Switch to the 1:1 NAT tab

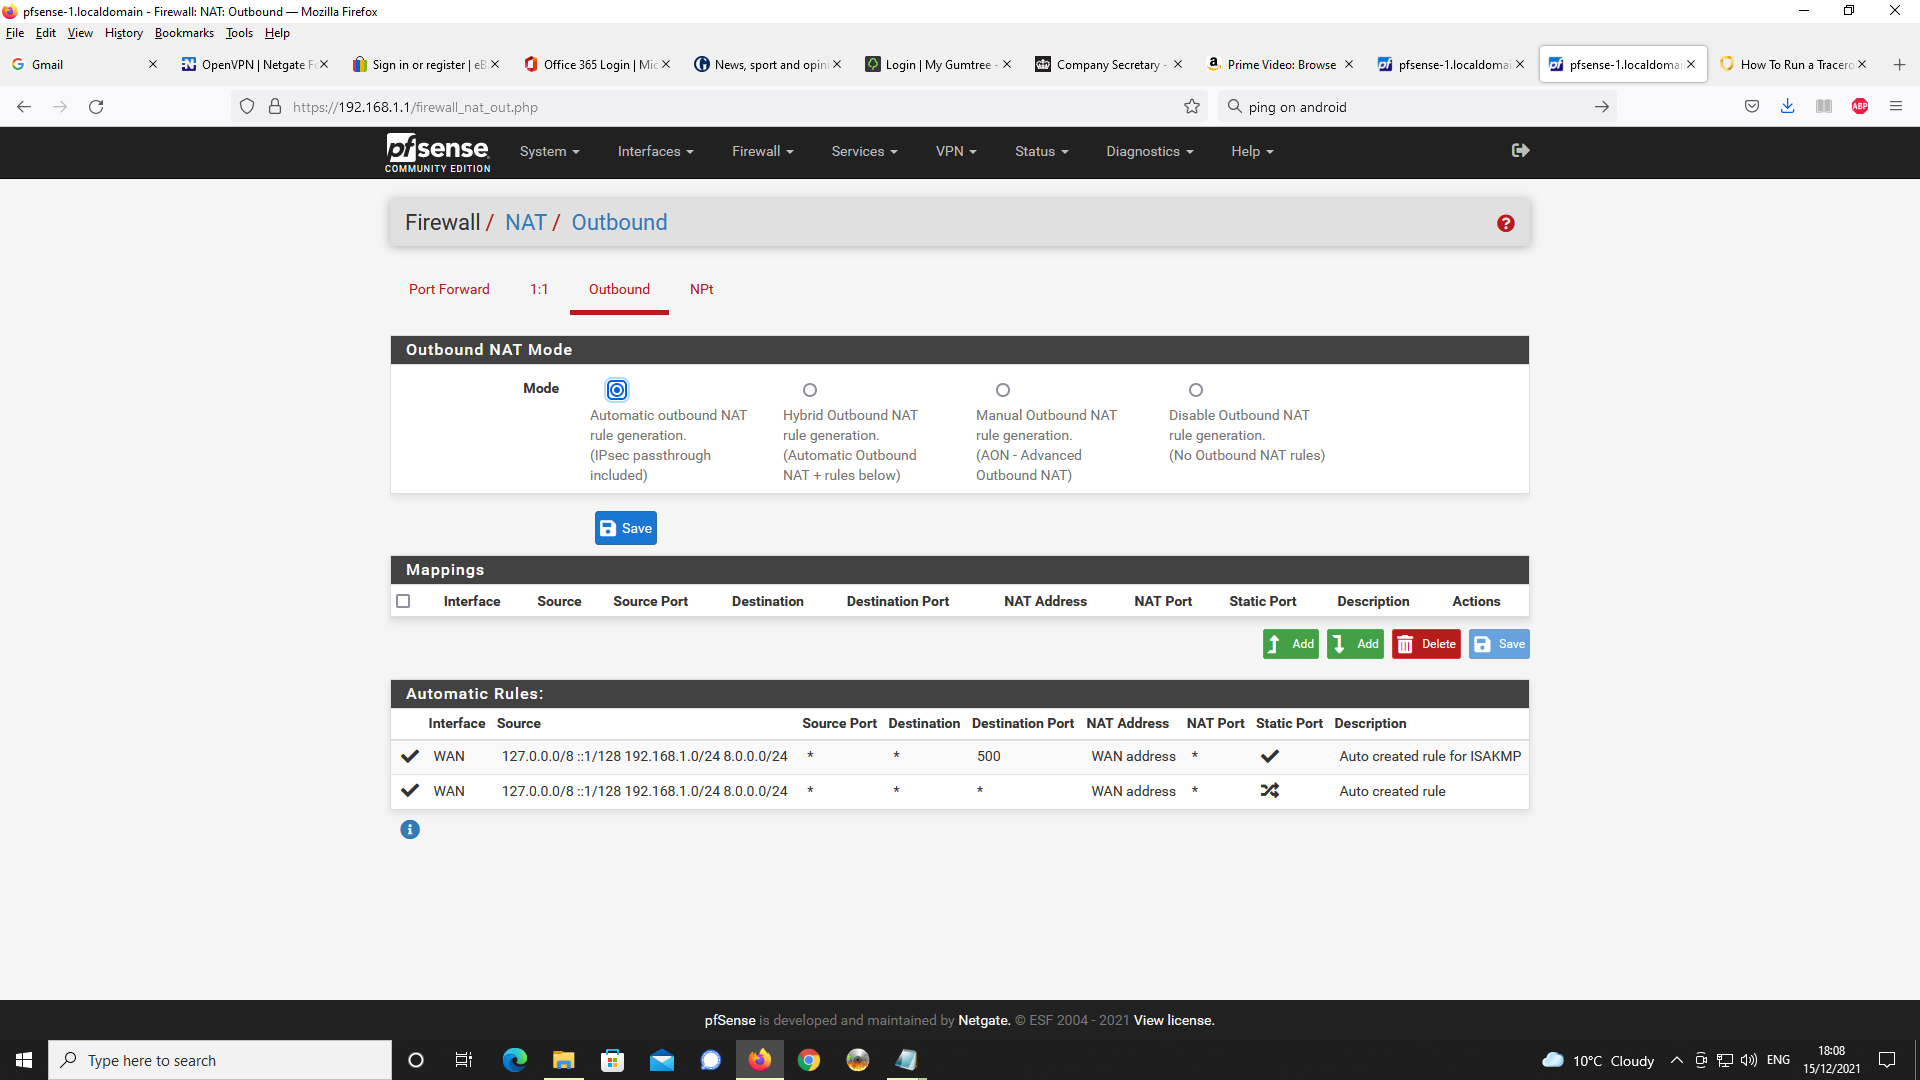[539, 289]
